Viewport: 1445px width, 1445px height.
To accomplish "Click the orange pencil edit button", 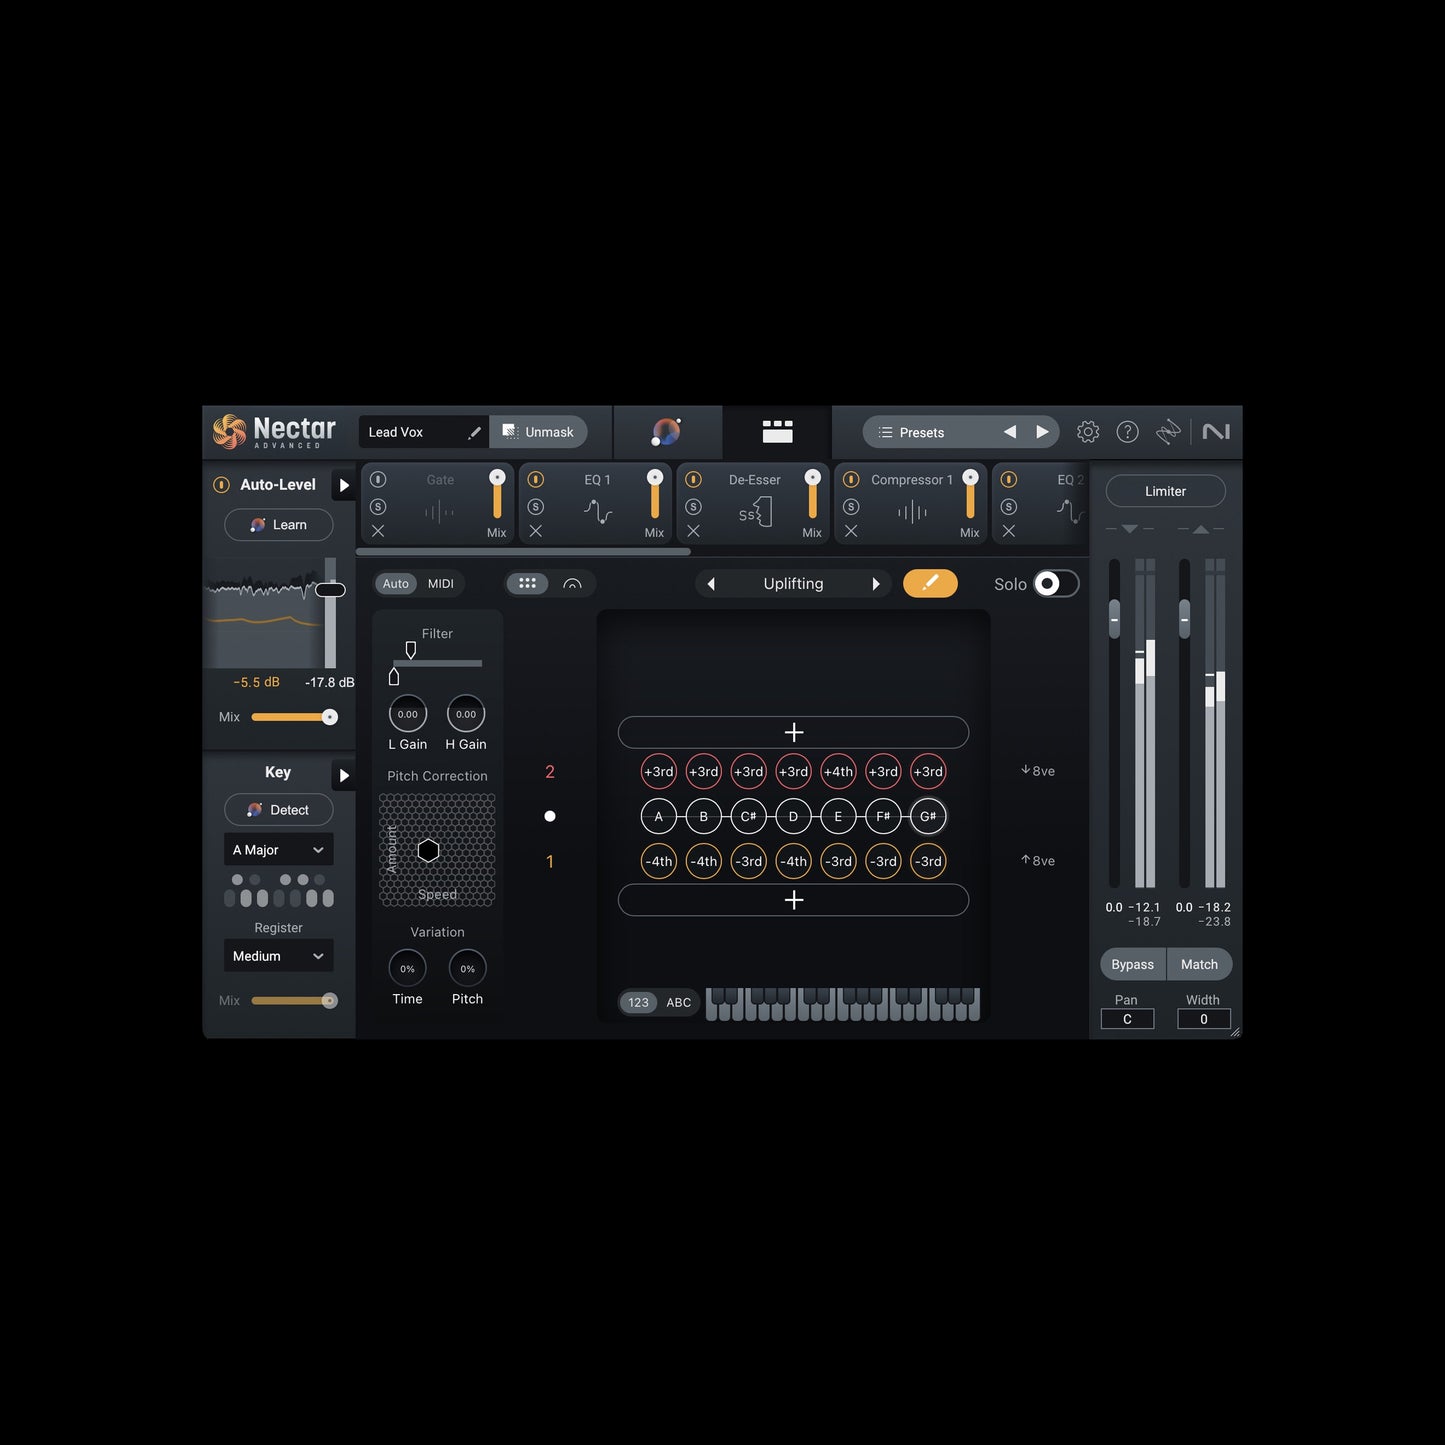I will 930,584.
